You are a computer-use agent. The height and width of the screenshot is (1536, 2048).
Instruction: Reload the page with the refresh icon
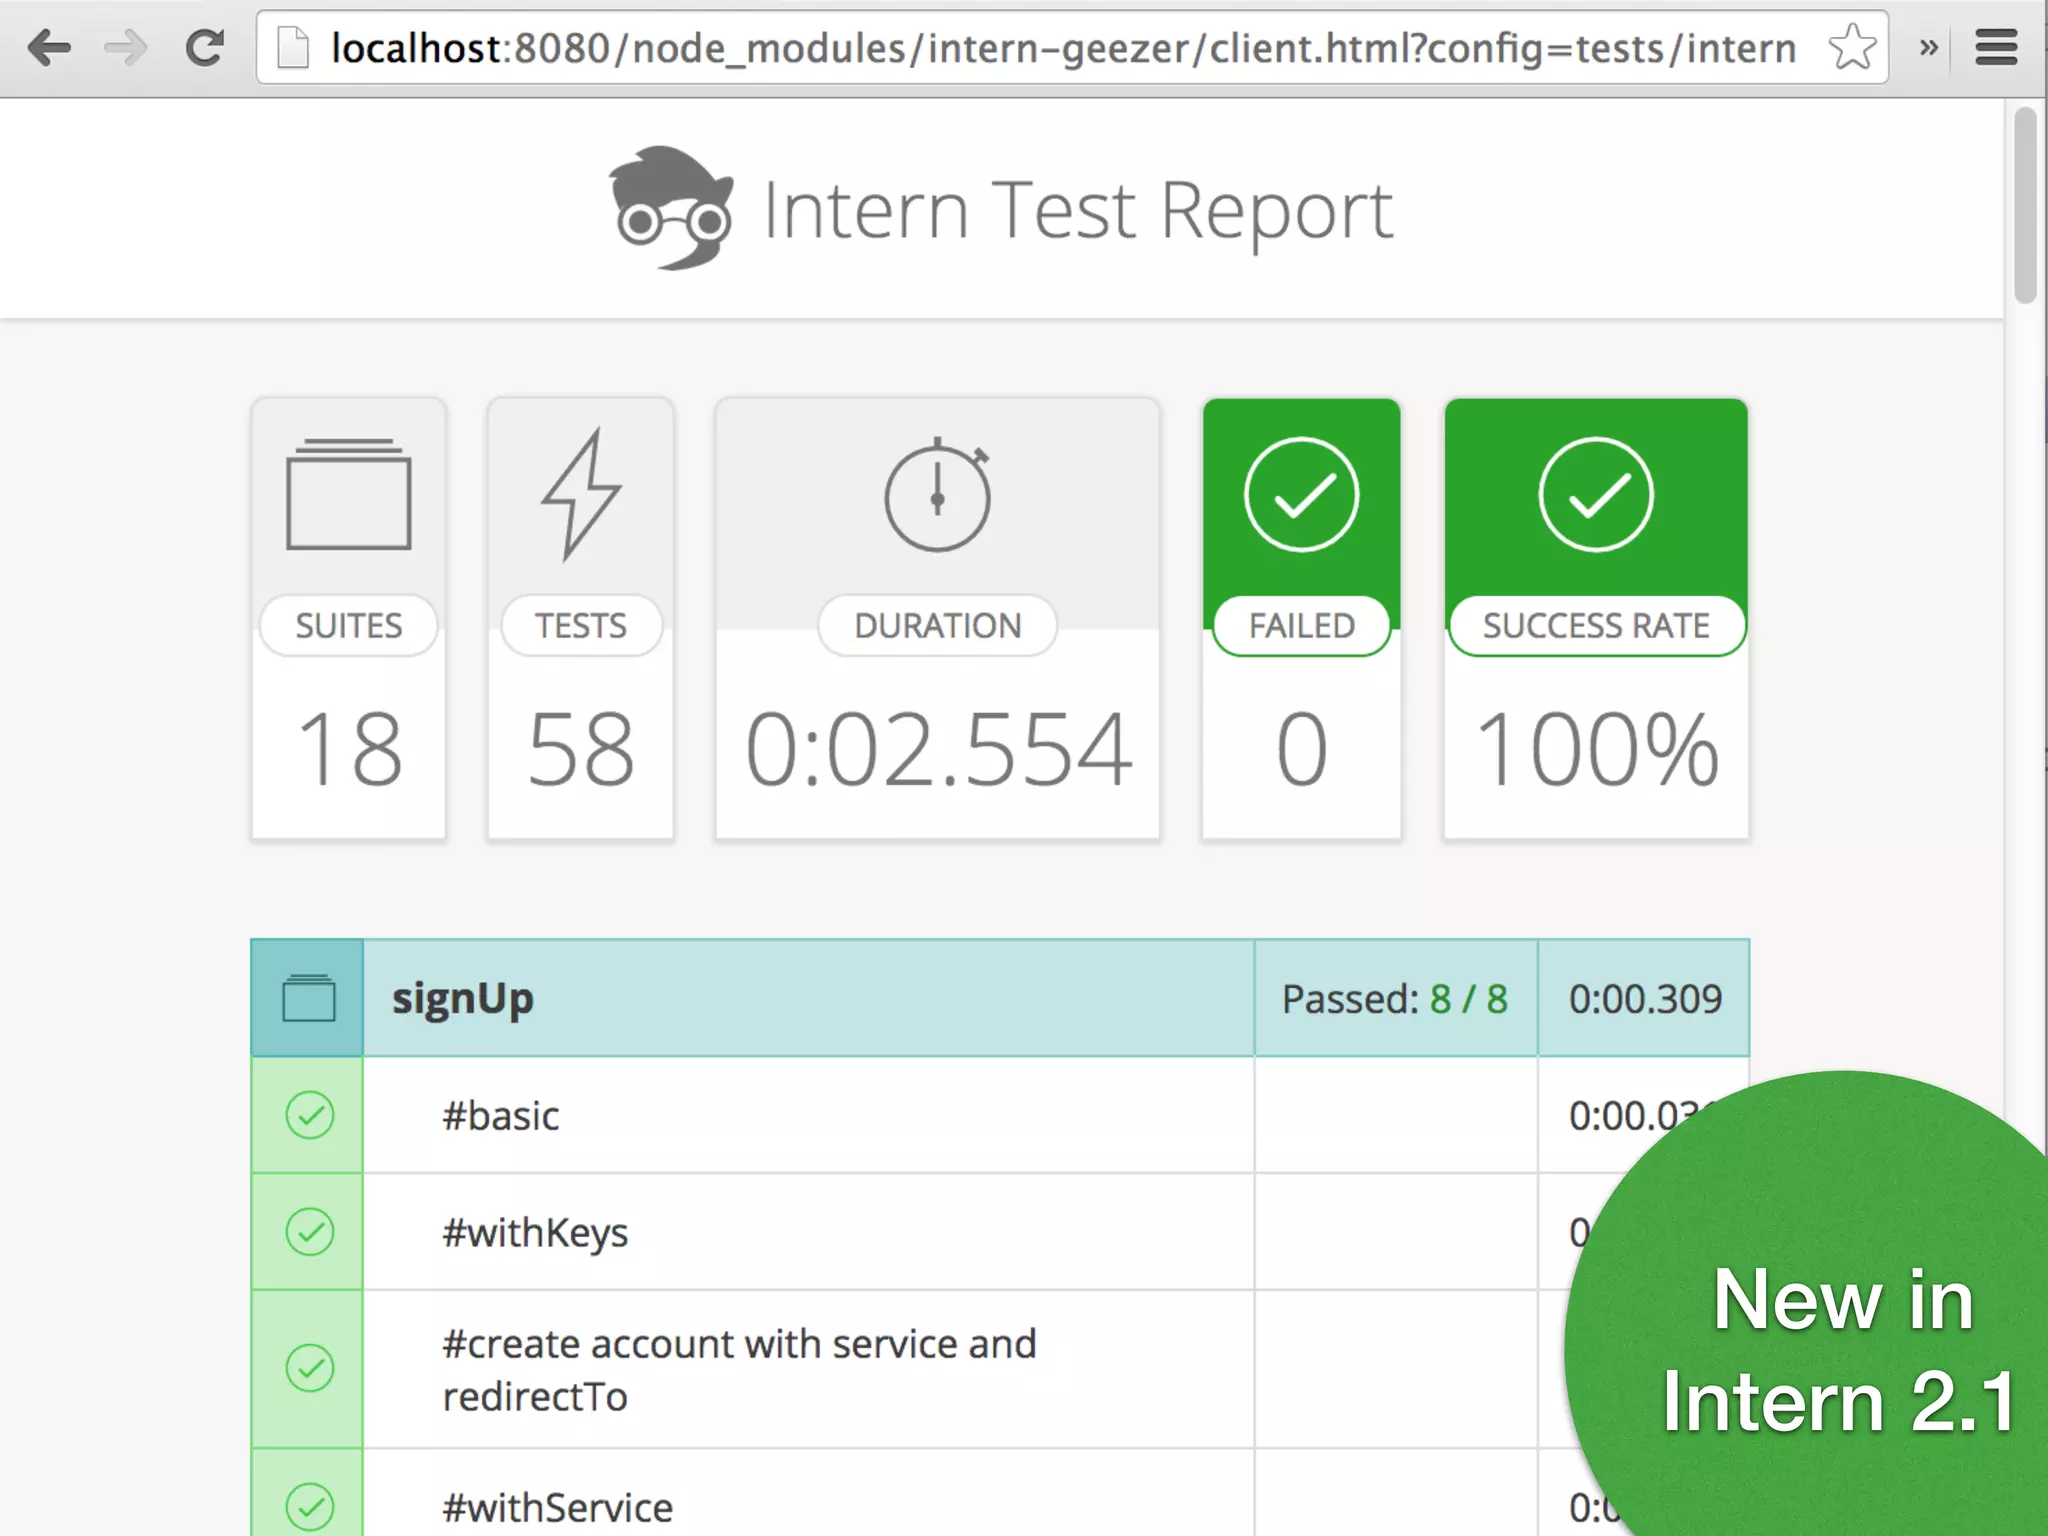tap(205, 47)
